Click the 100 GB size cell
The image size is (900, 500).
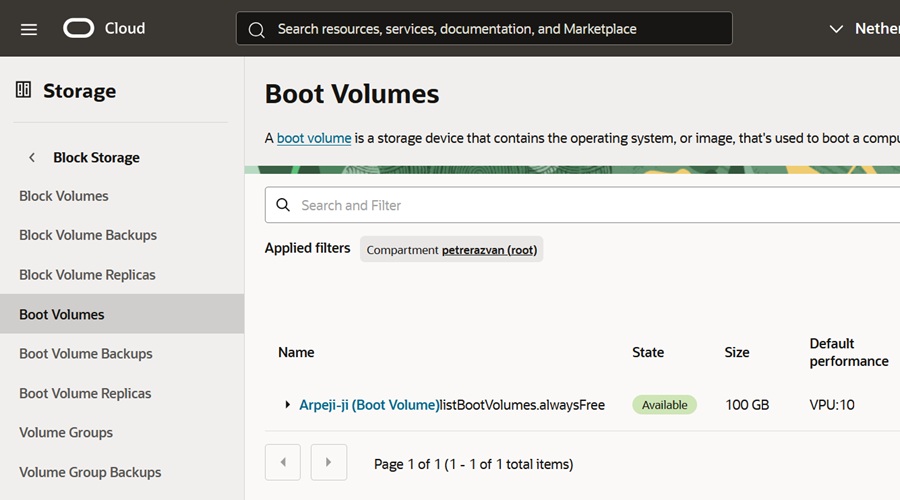tap(747, 405)
